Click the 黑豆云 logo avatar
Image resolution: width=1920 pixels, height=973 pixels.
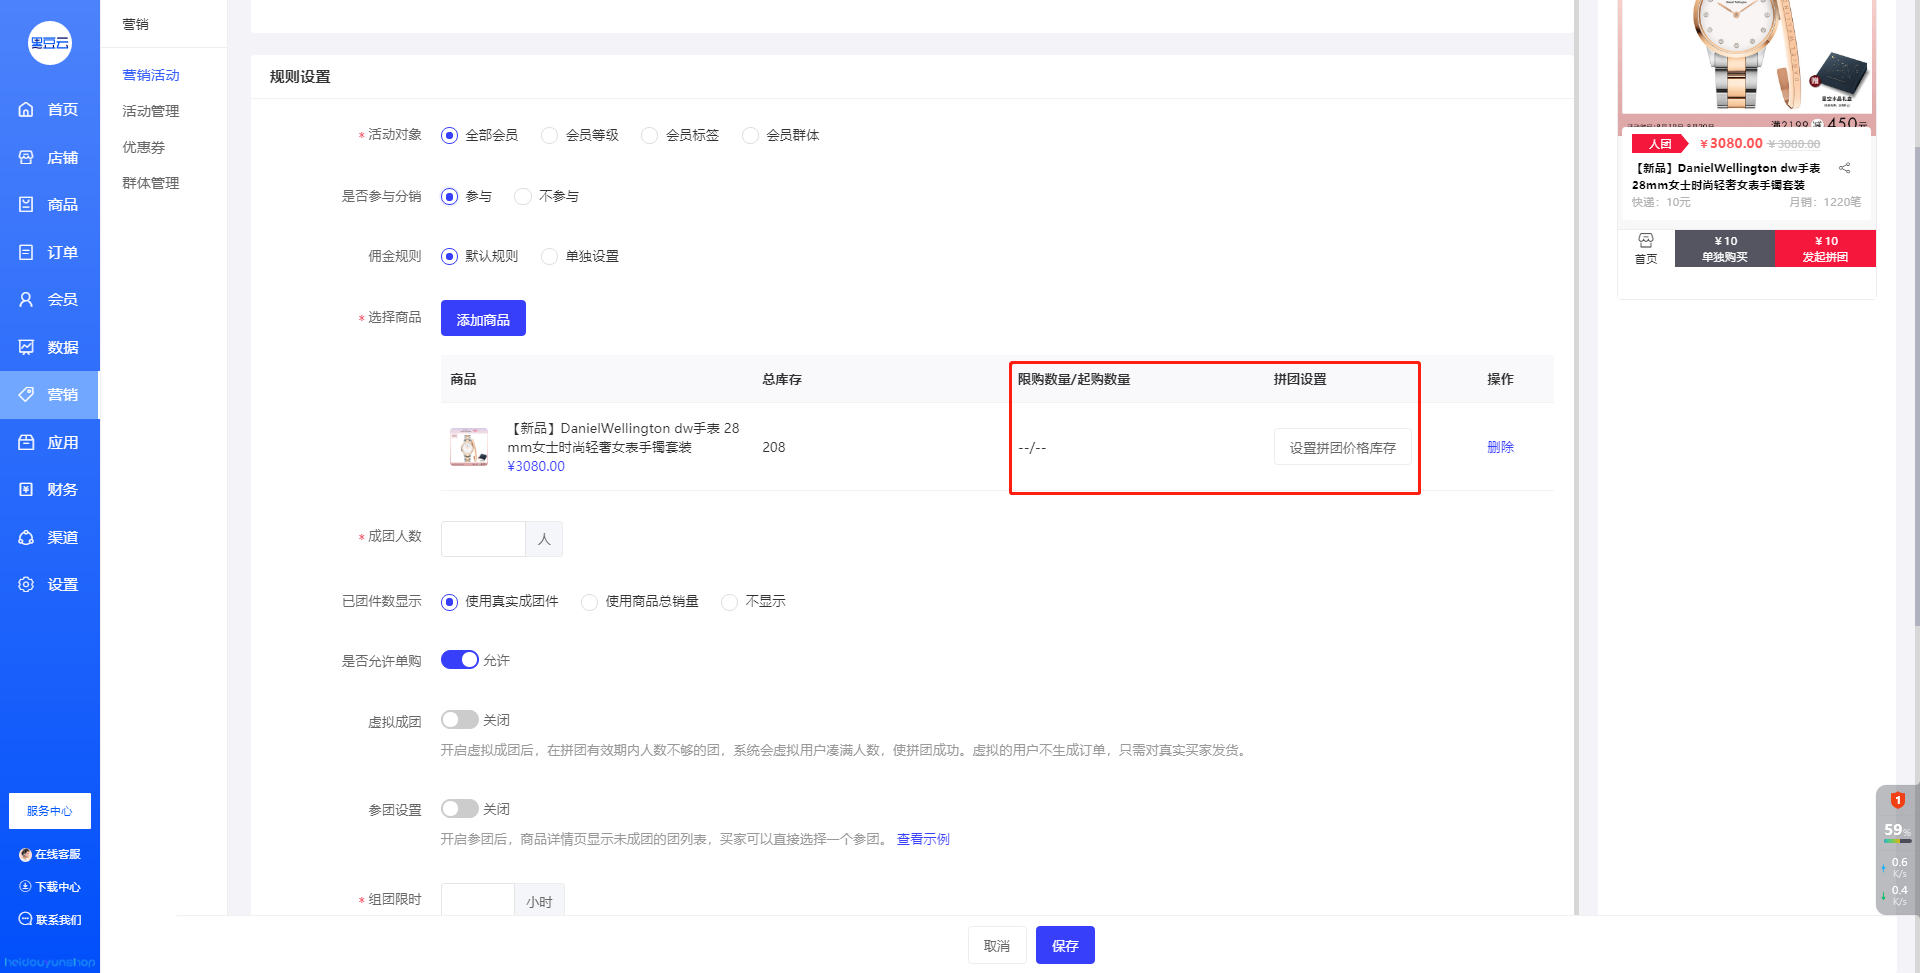pos(50,43)
